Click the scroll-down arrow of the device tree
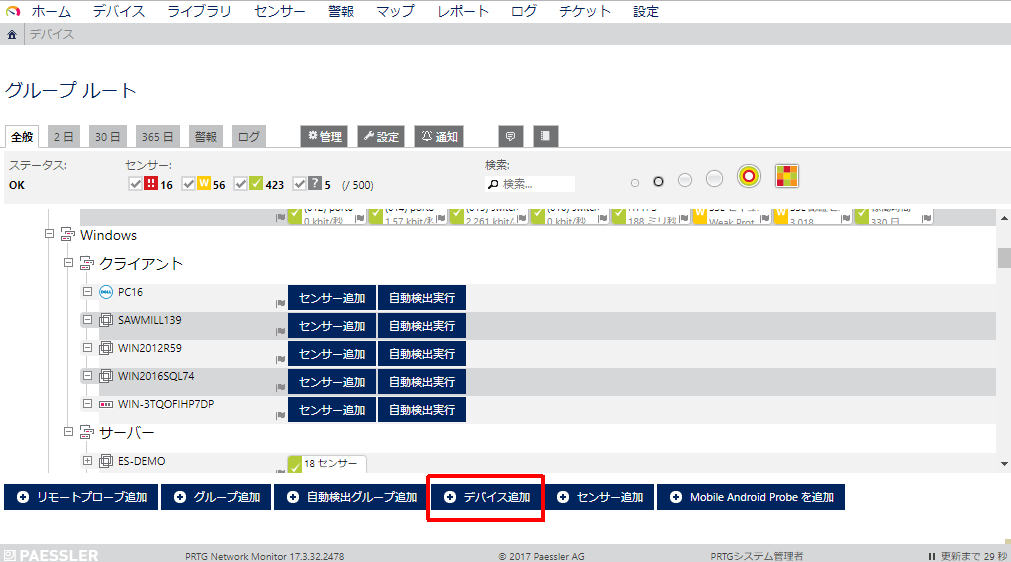Screen dimensions: 1011x562 (x=1004, y=463)
